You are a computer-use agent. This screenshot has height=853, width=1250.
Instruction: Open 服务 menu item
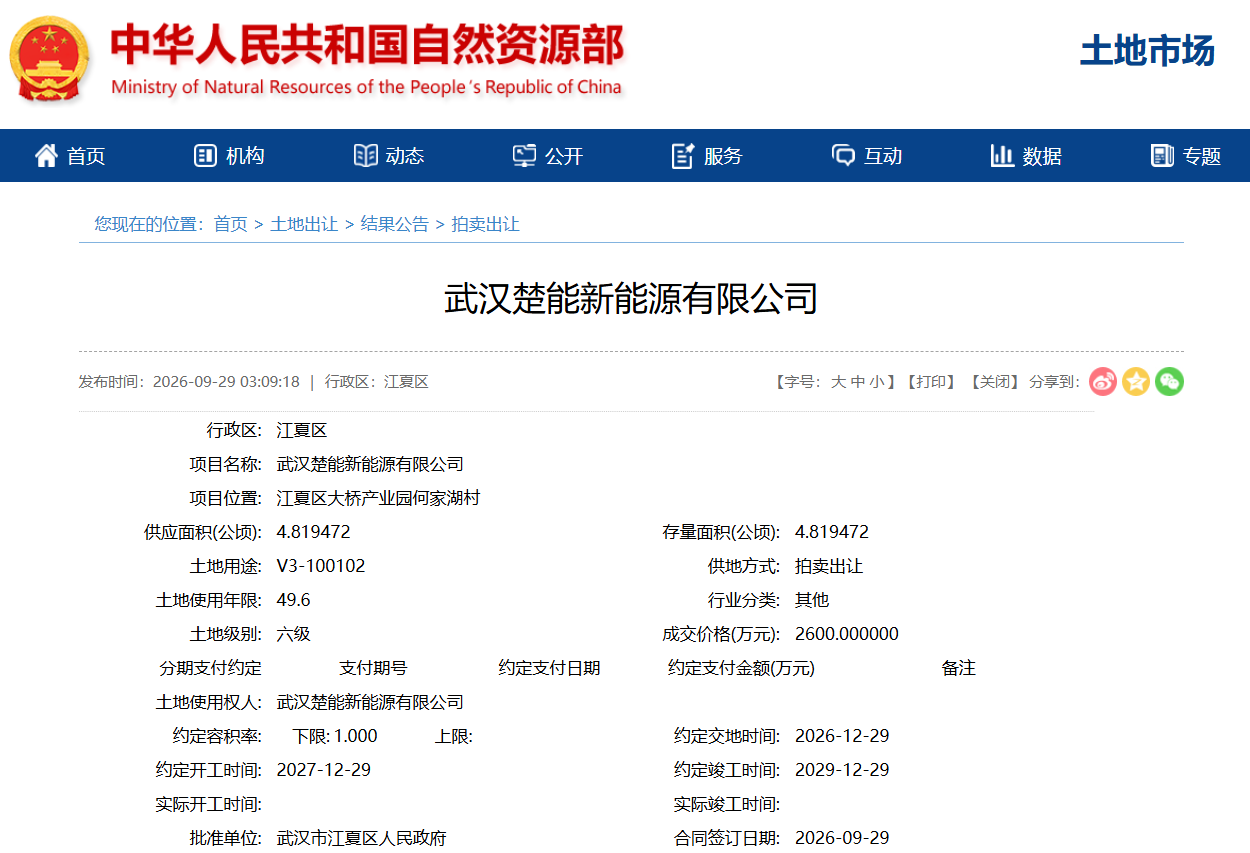point(723,156)
